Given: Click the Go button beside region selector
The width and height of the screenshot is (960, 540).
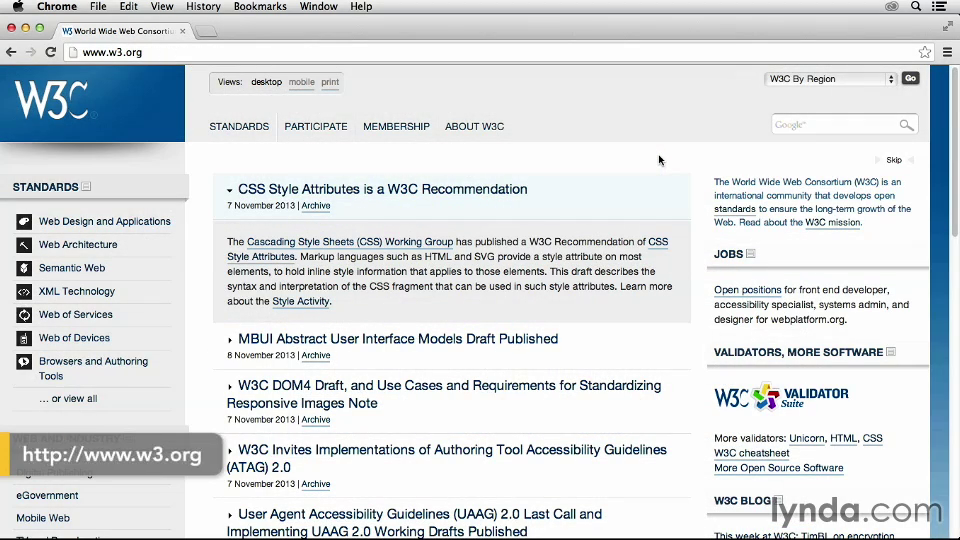Looking at the screenshot, I should (910, 78).
